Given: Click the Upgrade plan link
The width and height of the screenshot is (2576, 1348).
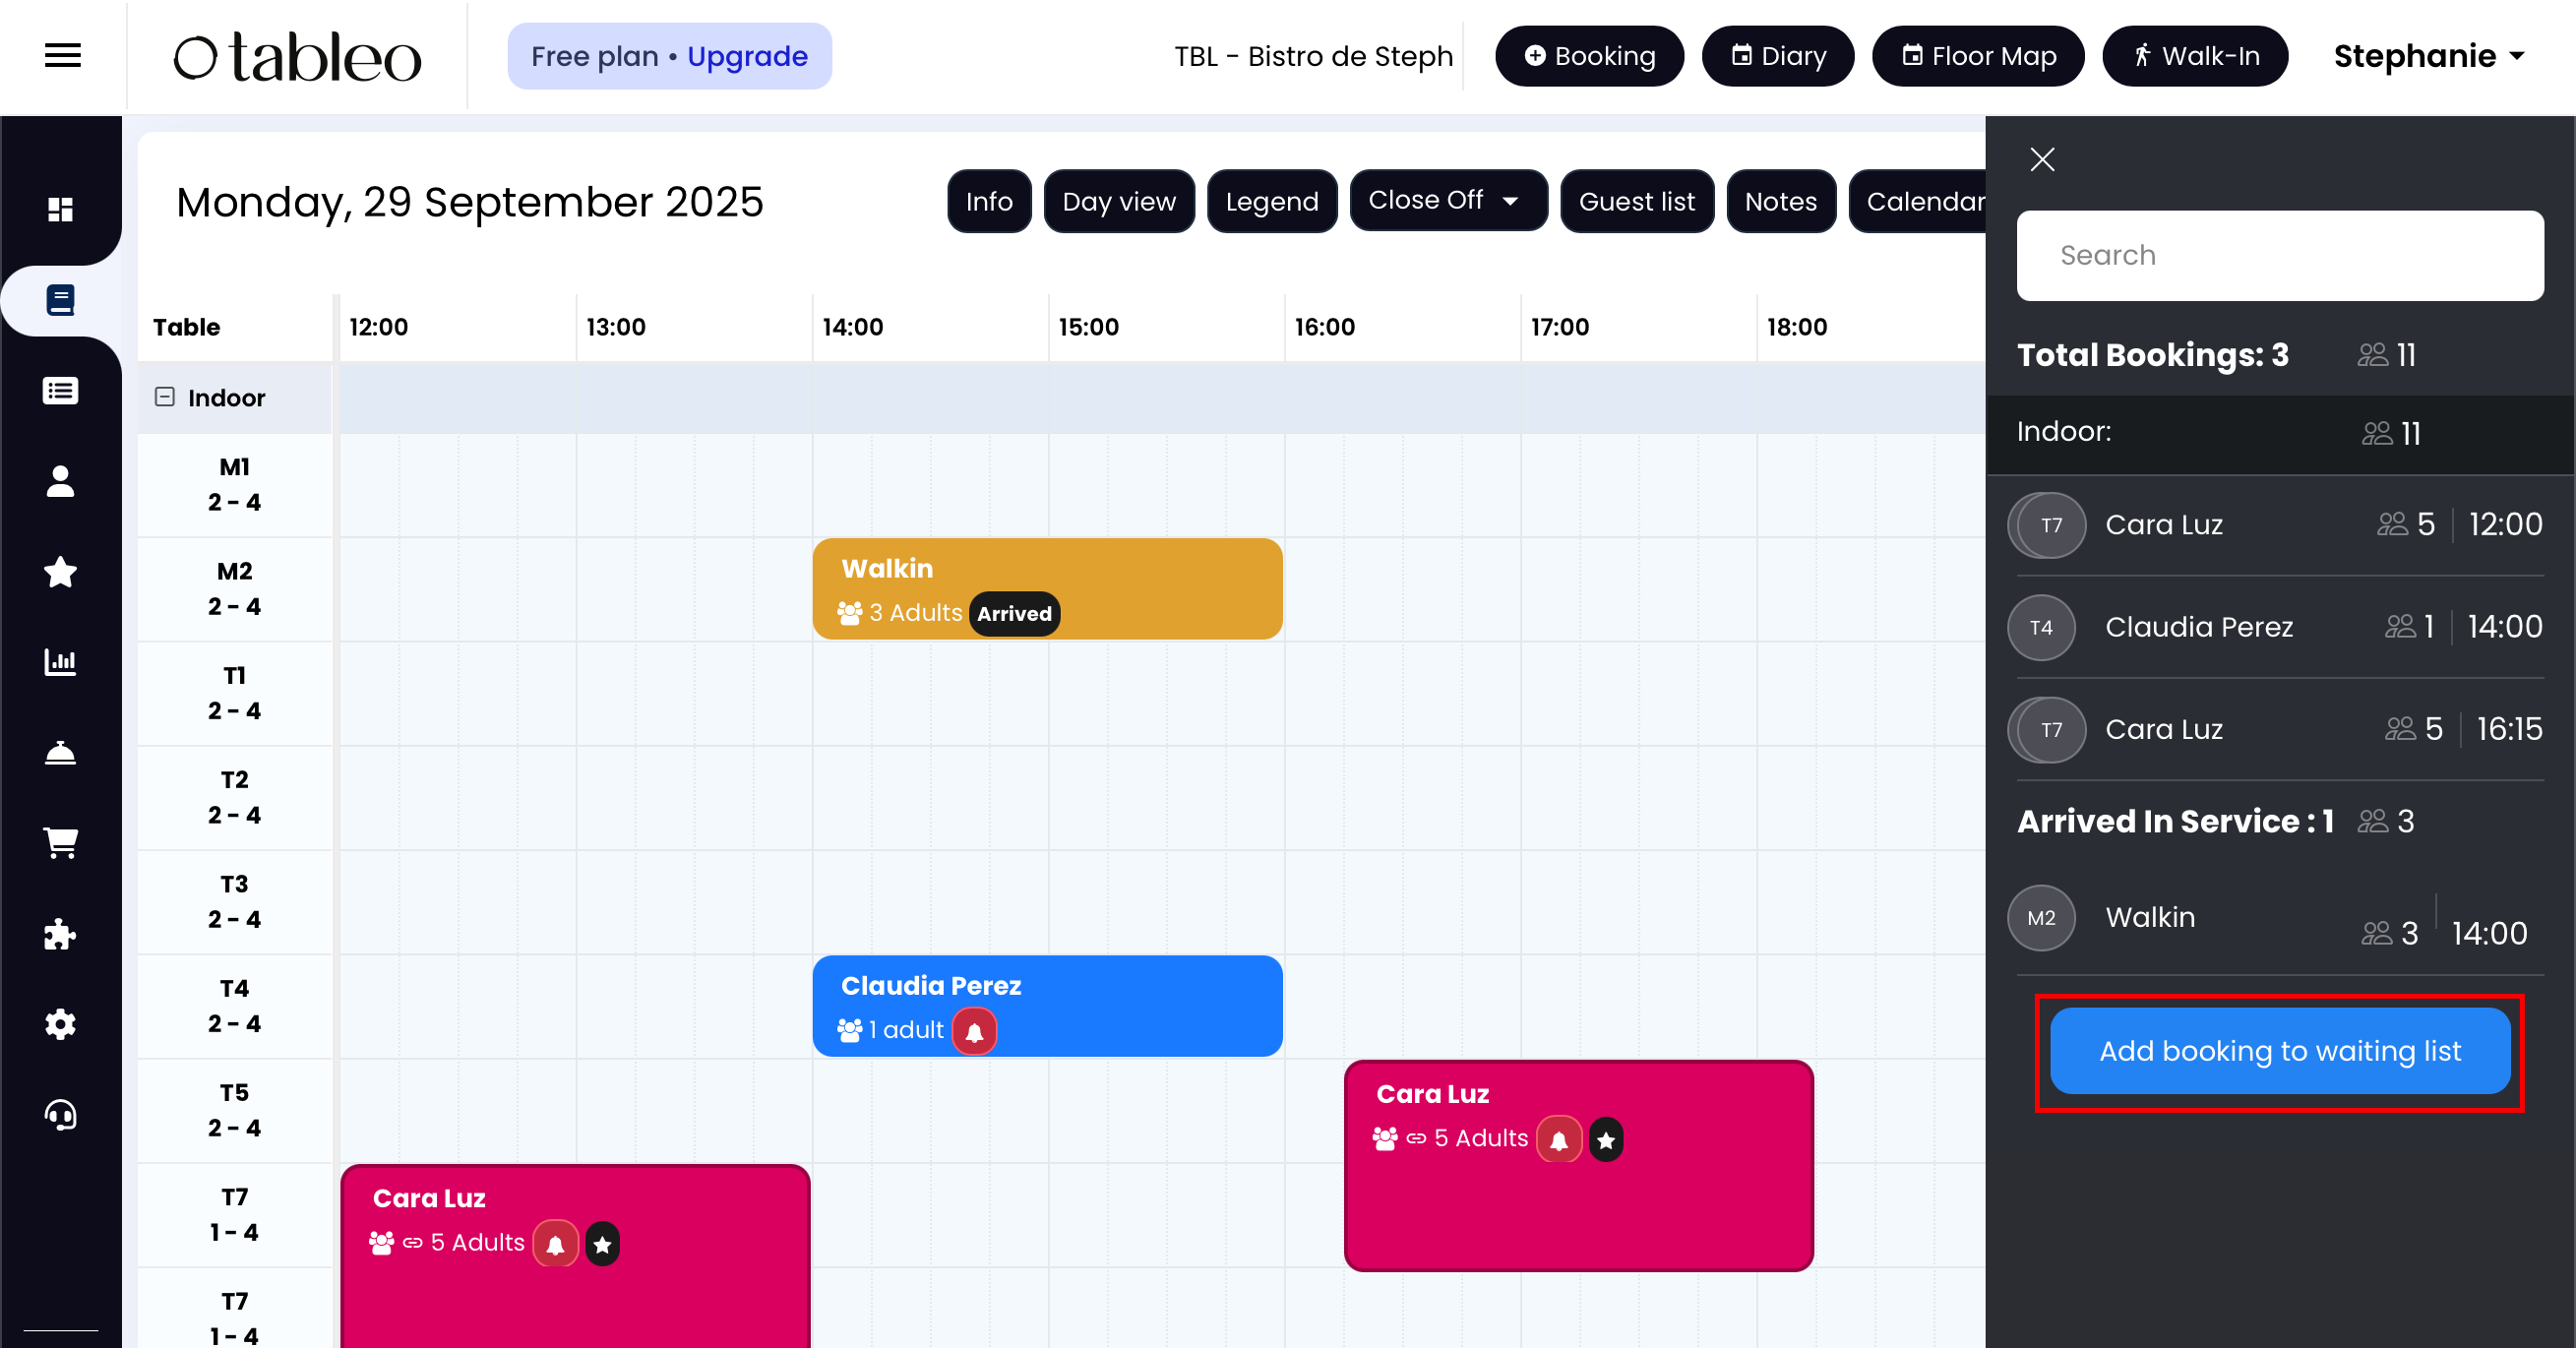Looking at the screenshot, I should point(747,56).
